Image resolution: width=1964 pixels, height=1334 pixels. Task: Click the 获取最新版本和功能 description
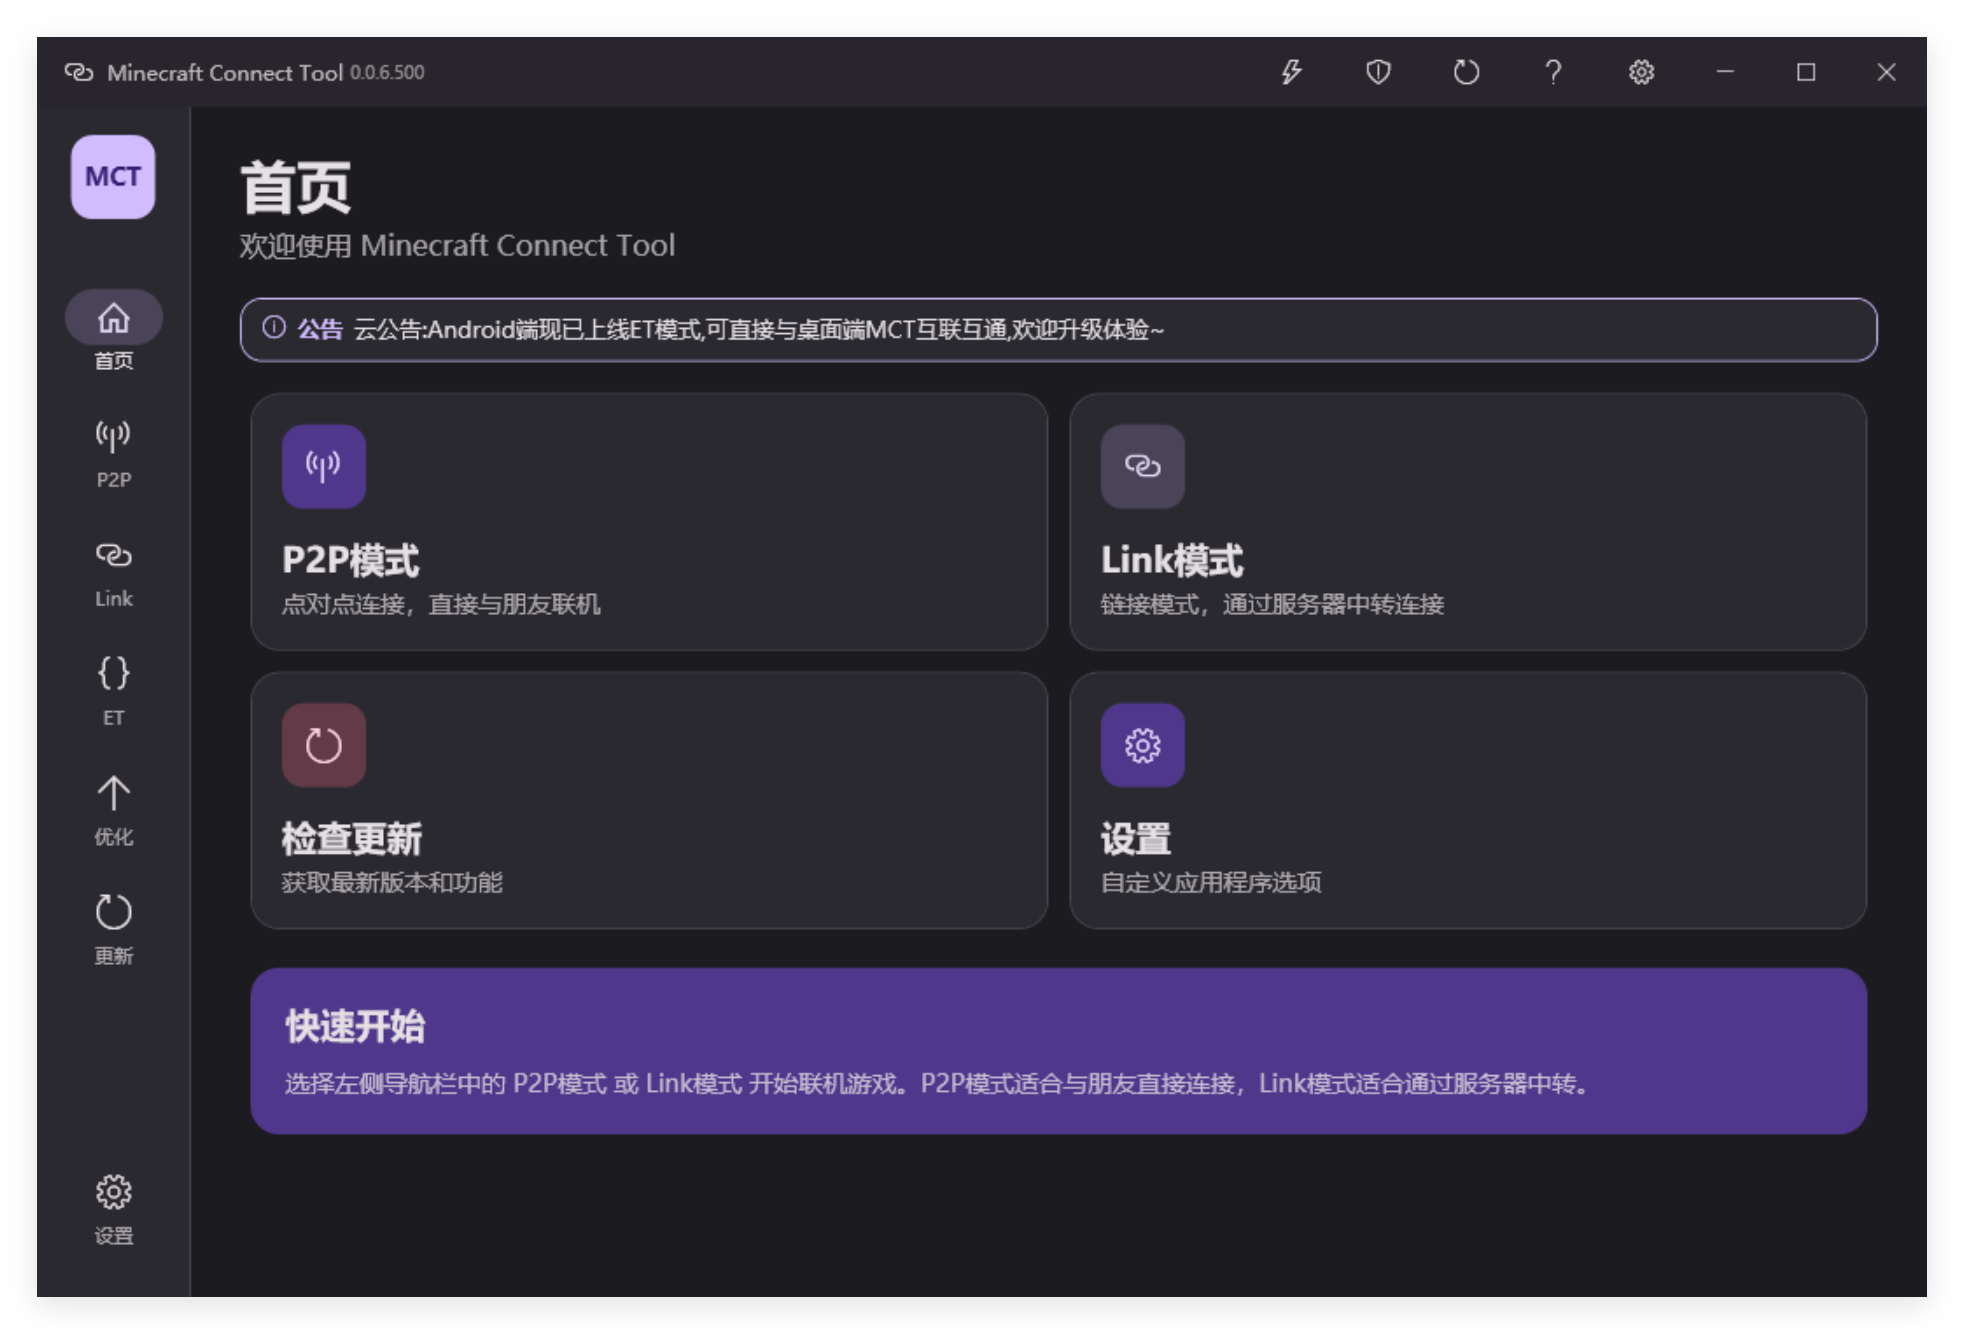point(392,882)
